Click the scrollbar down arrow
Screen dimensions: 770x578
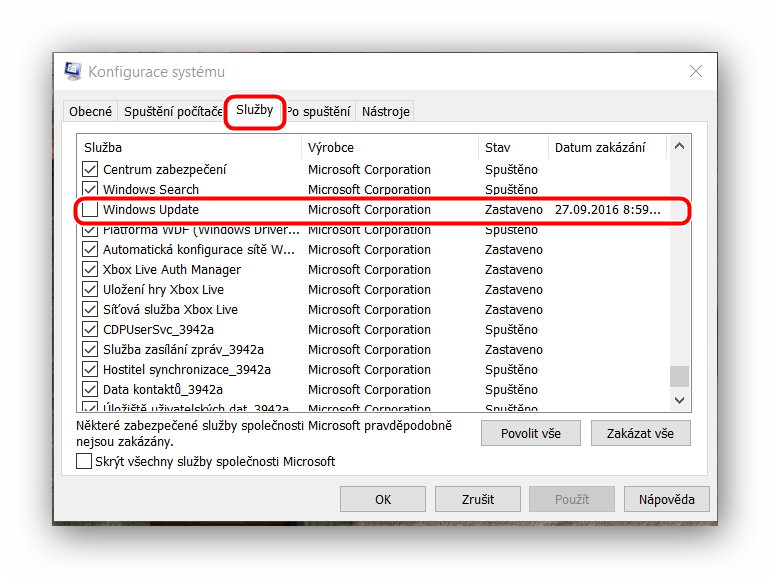click(679, 400)
